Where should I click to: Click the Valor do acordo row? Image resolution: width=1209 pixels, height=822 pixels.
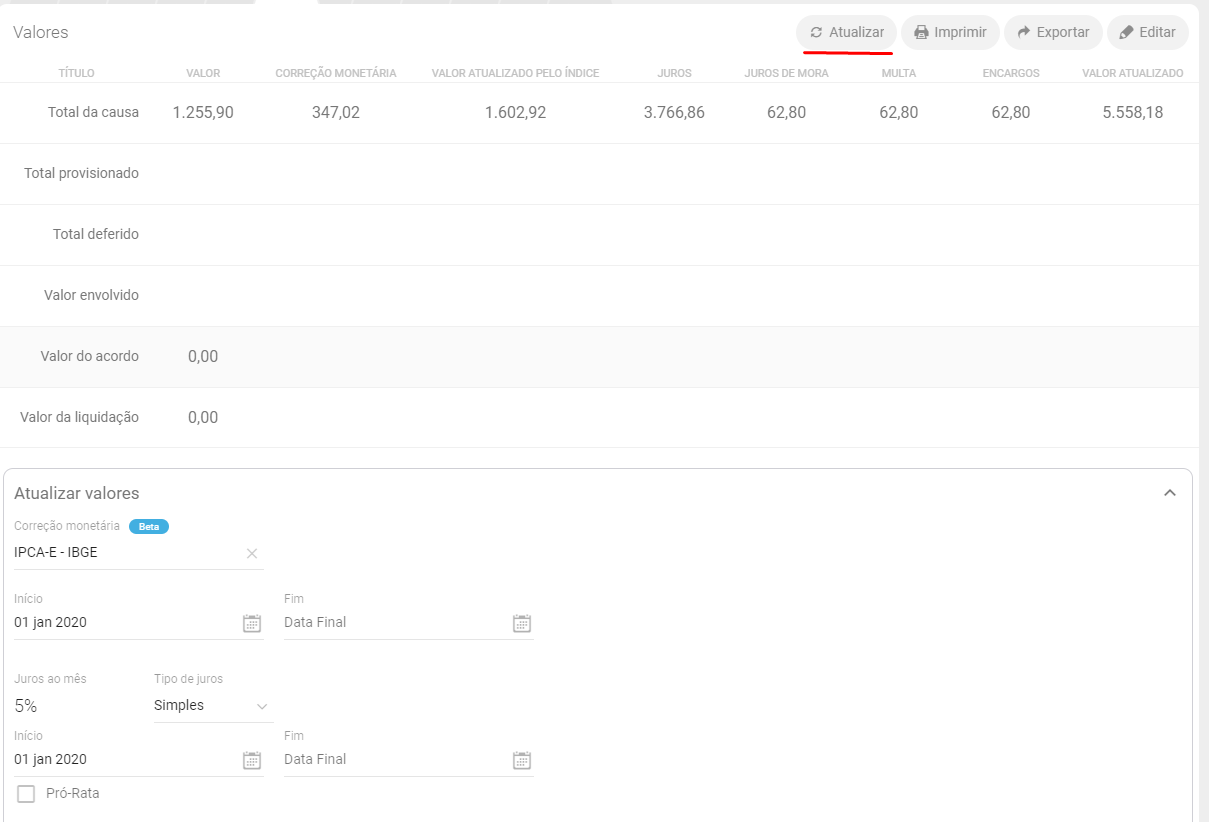[x=90, y=357]
